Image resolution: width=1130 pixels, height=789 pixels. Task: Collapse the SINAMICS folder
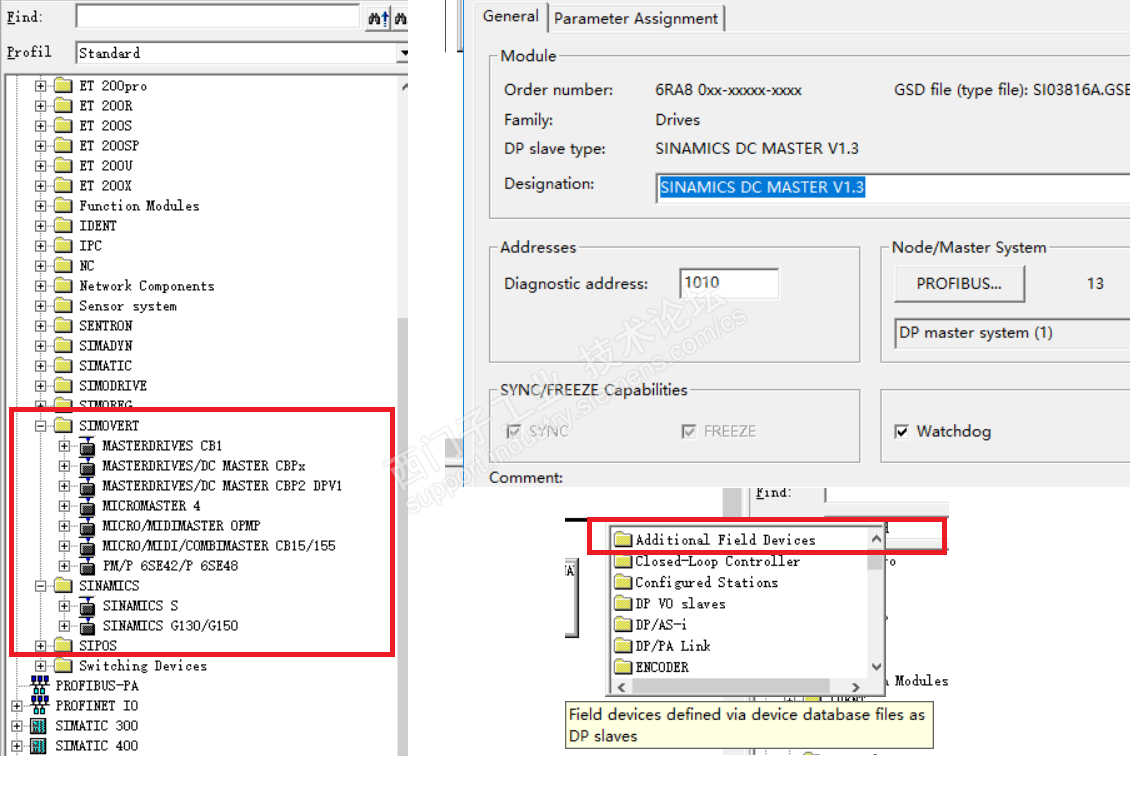[40, 586]
